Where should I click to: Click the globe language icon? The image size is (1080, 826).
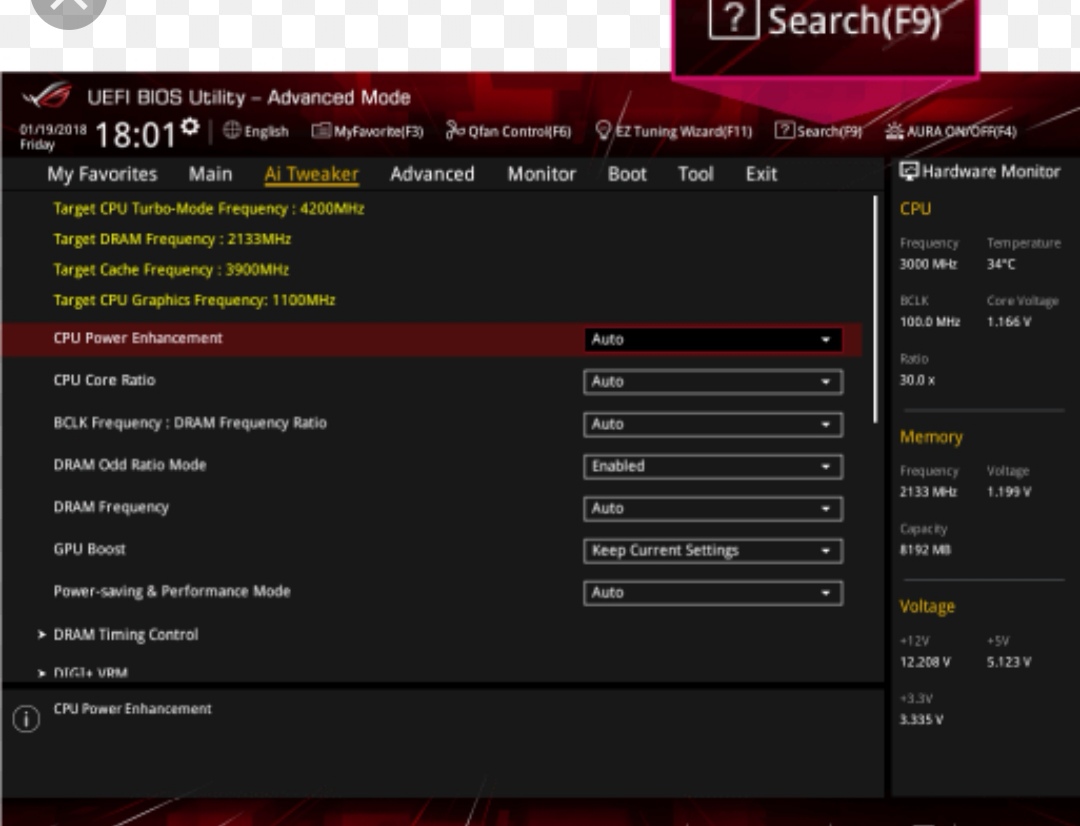232,130
